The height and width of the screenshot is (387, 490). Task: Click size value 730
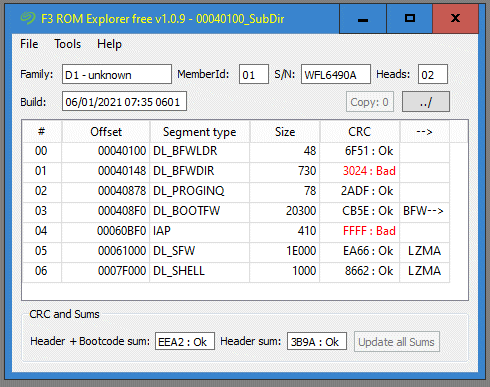[x=285, y=171]
